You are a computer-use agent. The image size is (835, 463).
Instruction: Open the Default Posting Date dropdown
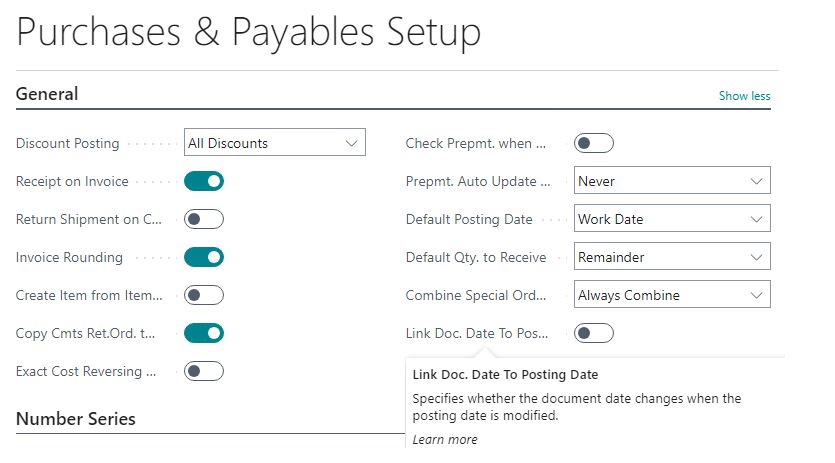pos(672,219)
